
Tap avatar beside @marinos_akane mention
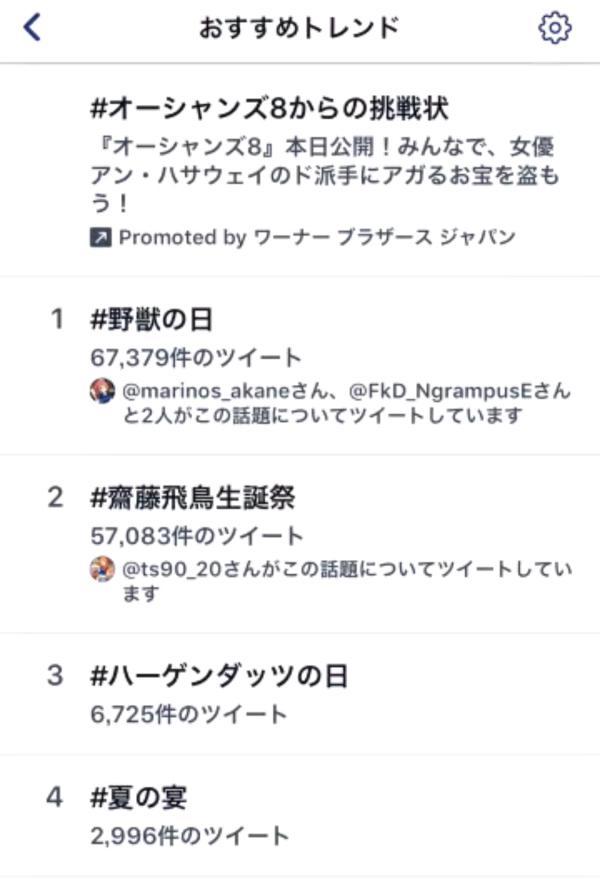click(x=102, y=391)
